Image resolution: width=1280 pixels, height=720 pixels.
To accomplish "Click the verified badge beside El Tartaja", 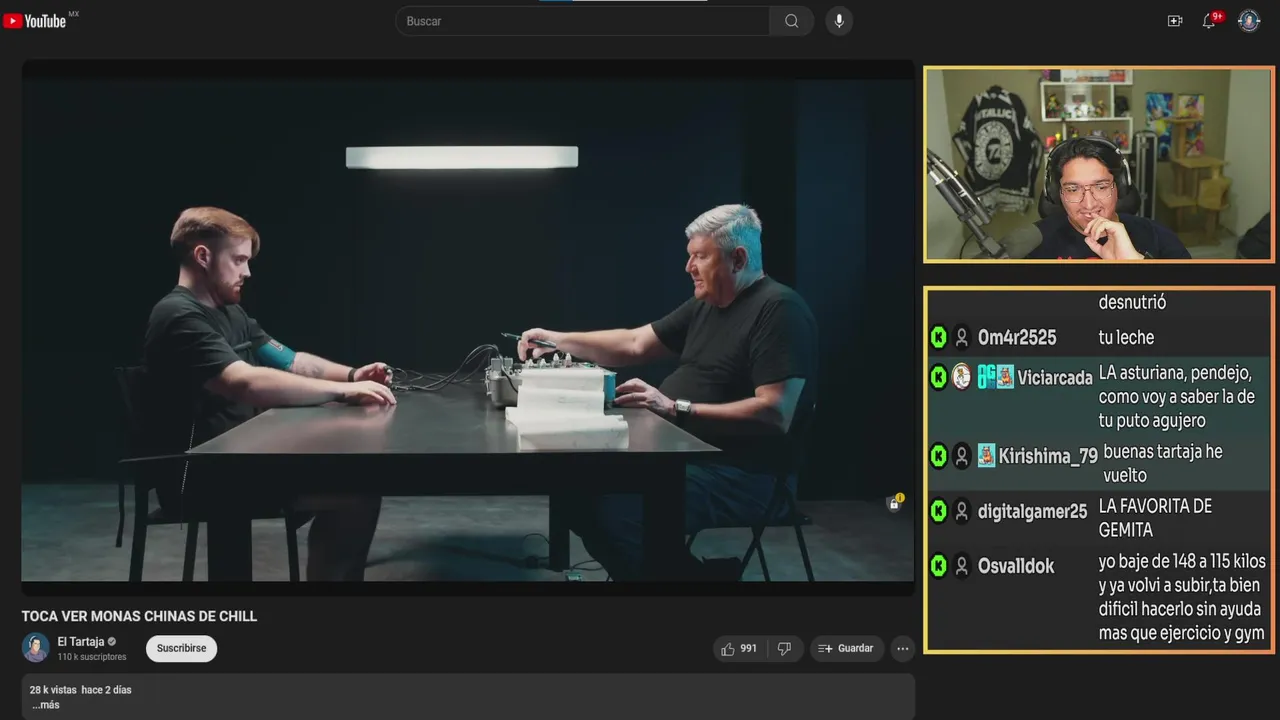I will coord(112,642).
